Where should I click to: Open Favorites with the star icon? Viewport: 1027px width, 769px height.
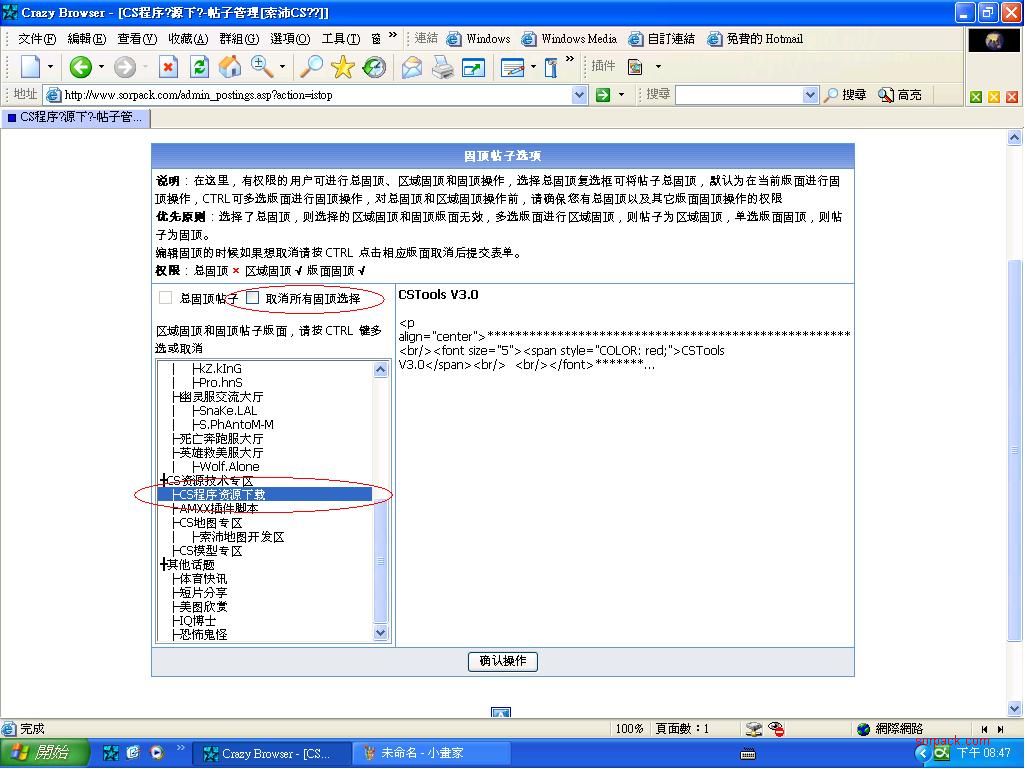[343, 67]
